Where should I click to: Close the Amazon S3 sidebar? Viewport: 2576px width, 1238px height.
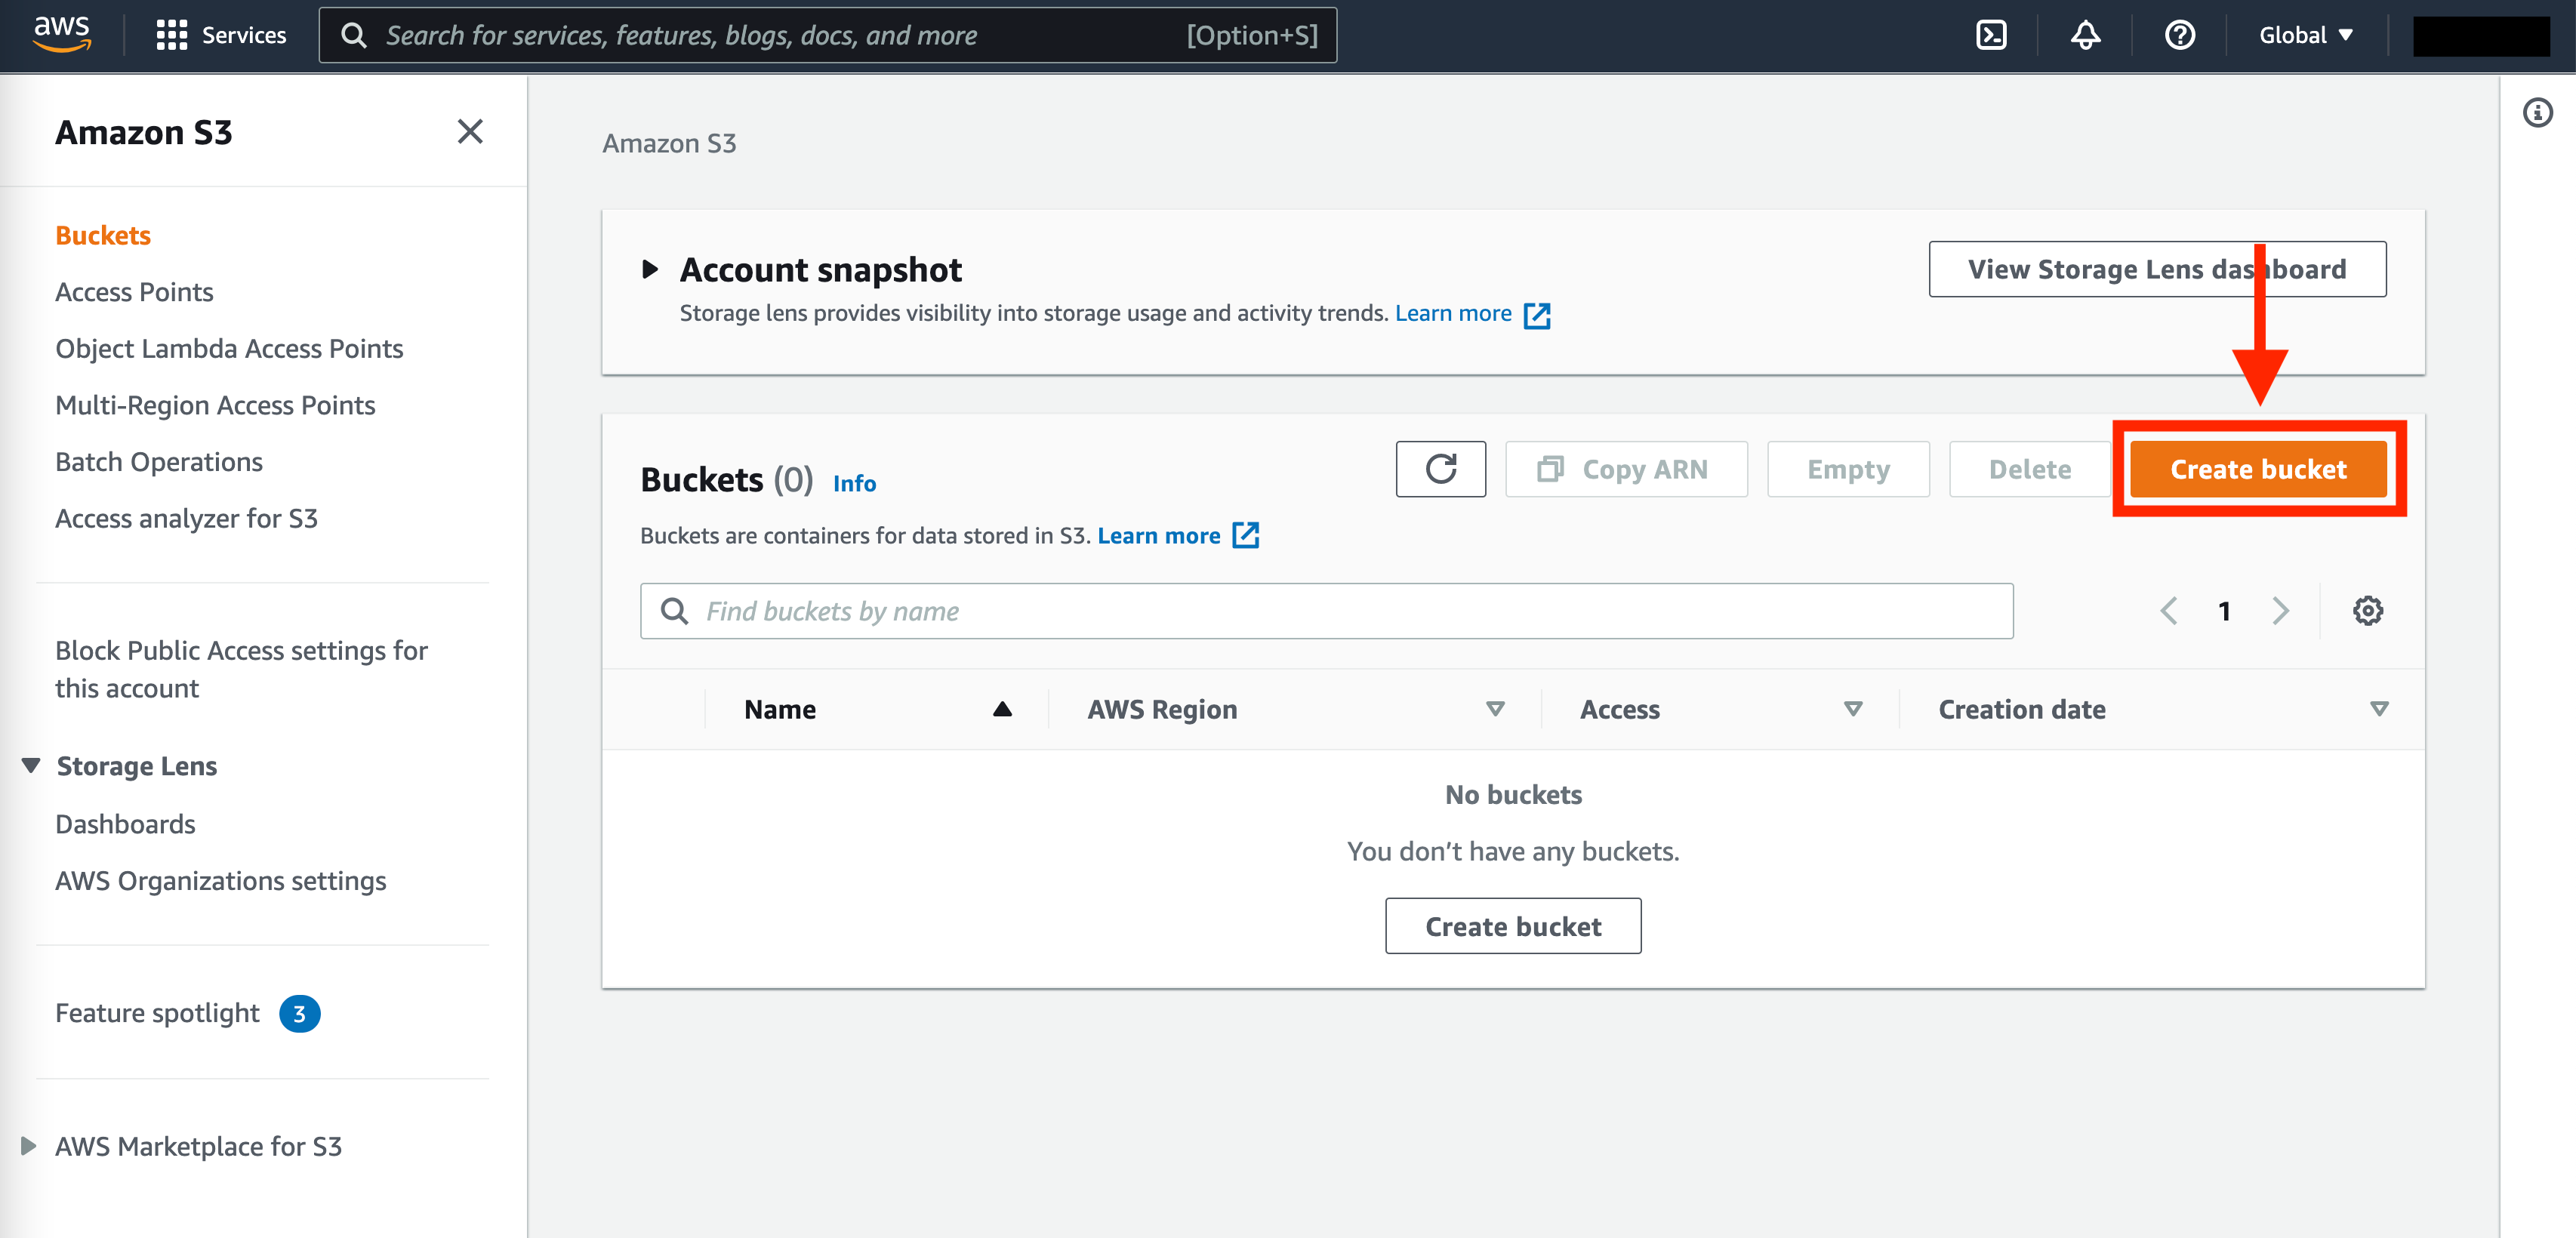470,131
